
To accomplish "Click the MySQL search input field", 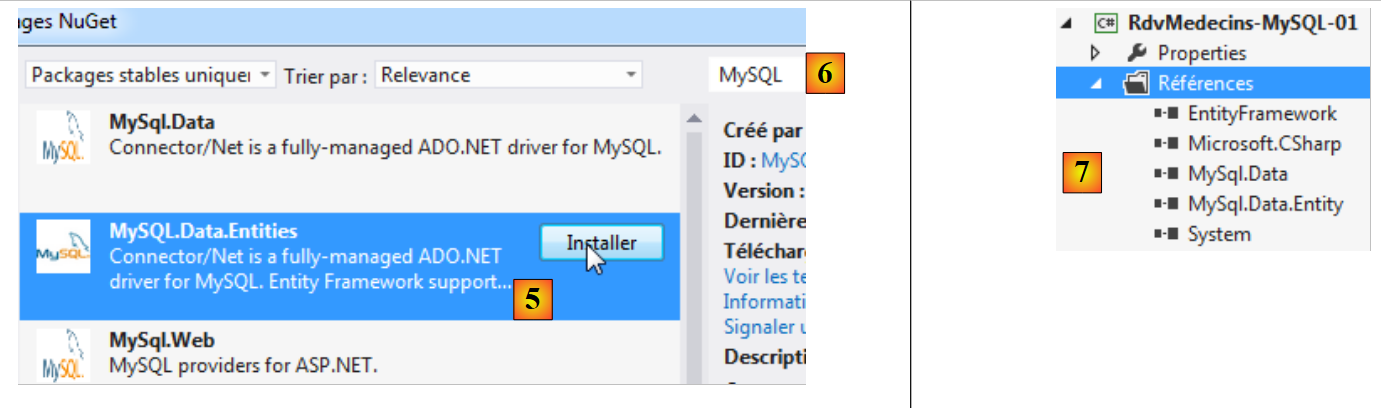I will 755,75.
